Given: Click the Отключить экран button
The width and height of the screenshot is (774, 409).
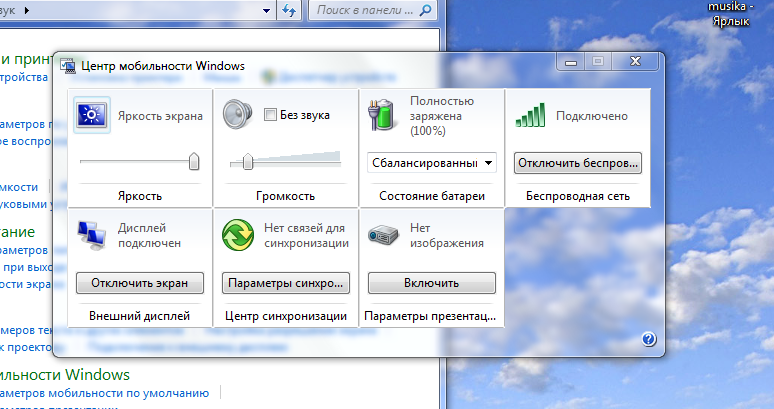Looking at the screenshot, I should click(140, 283).
